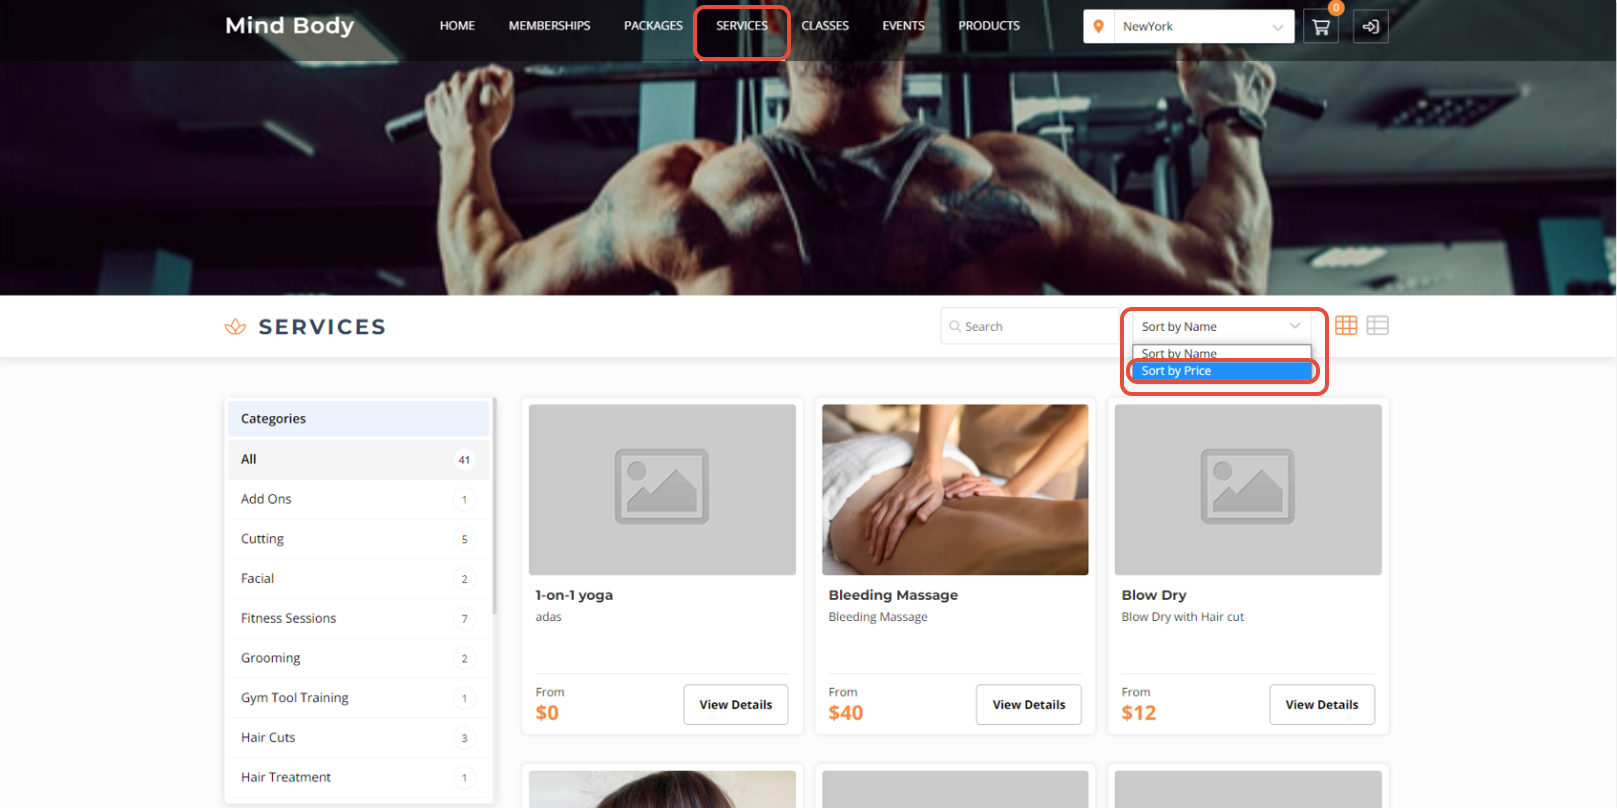Open the MEMBERSHIPS menu

549,26
